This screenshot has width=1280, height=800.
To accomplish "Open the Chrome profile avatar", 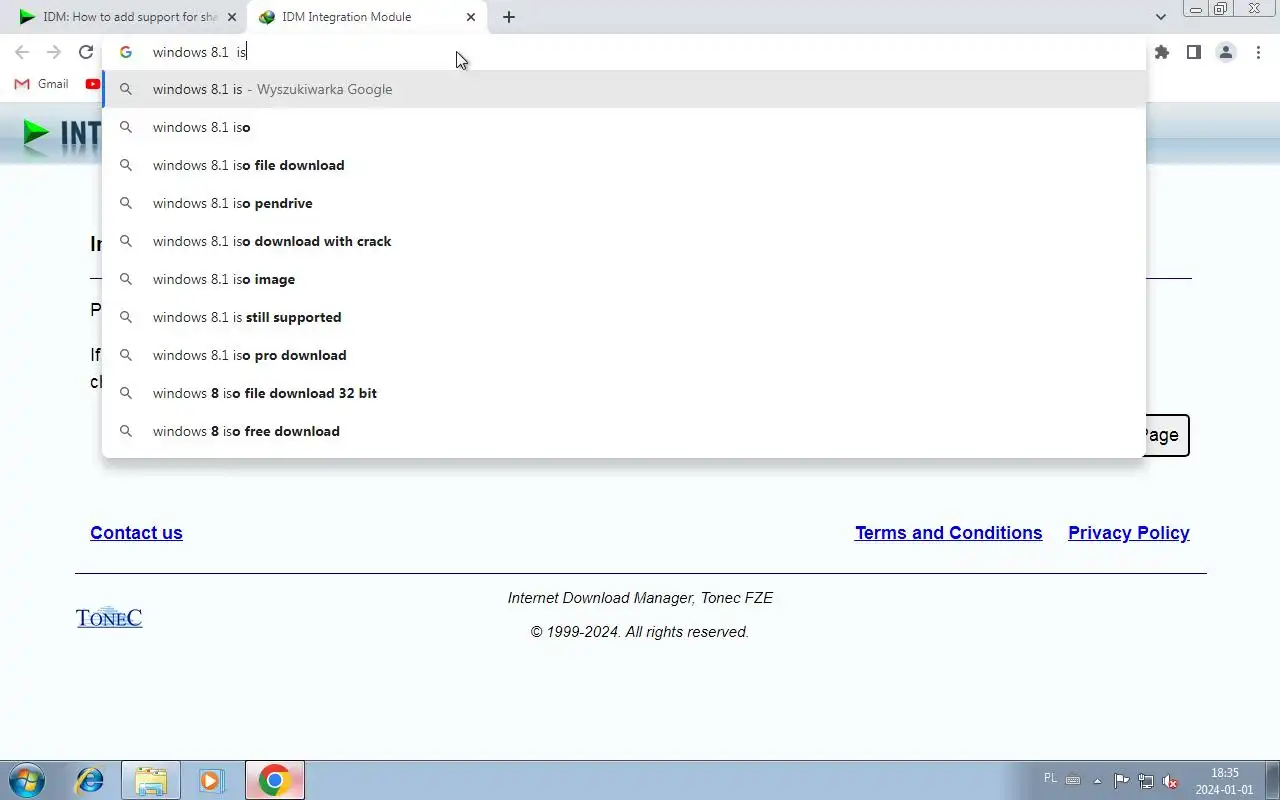I will [x=1226, y=52].
